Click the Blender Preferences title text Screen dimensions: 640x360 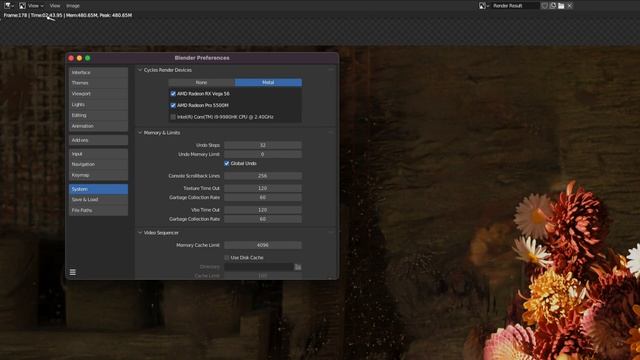202,58
